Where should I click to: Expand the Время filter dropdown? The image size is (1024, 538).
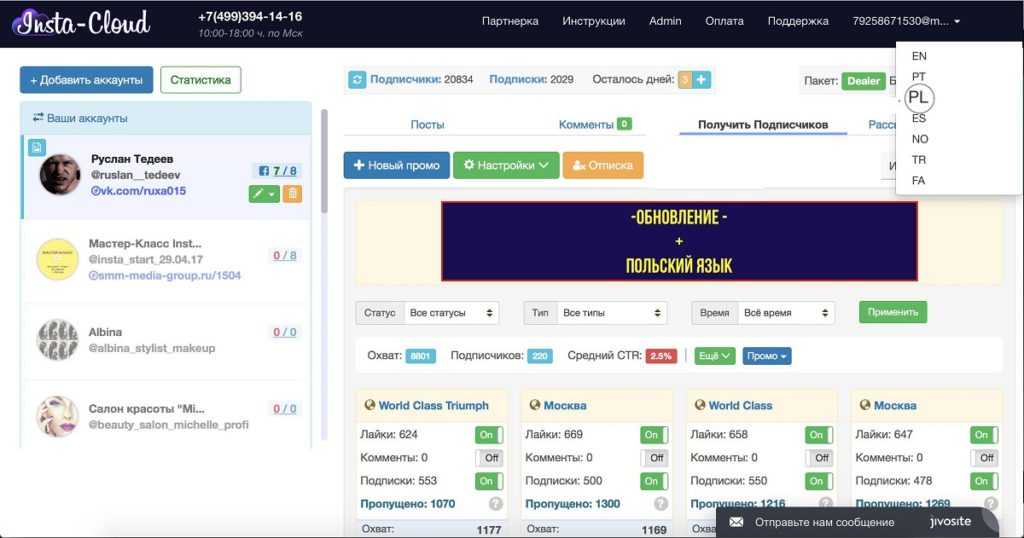click(x=786, y=313)
